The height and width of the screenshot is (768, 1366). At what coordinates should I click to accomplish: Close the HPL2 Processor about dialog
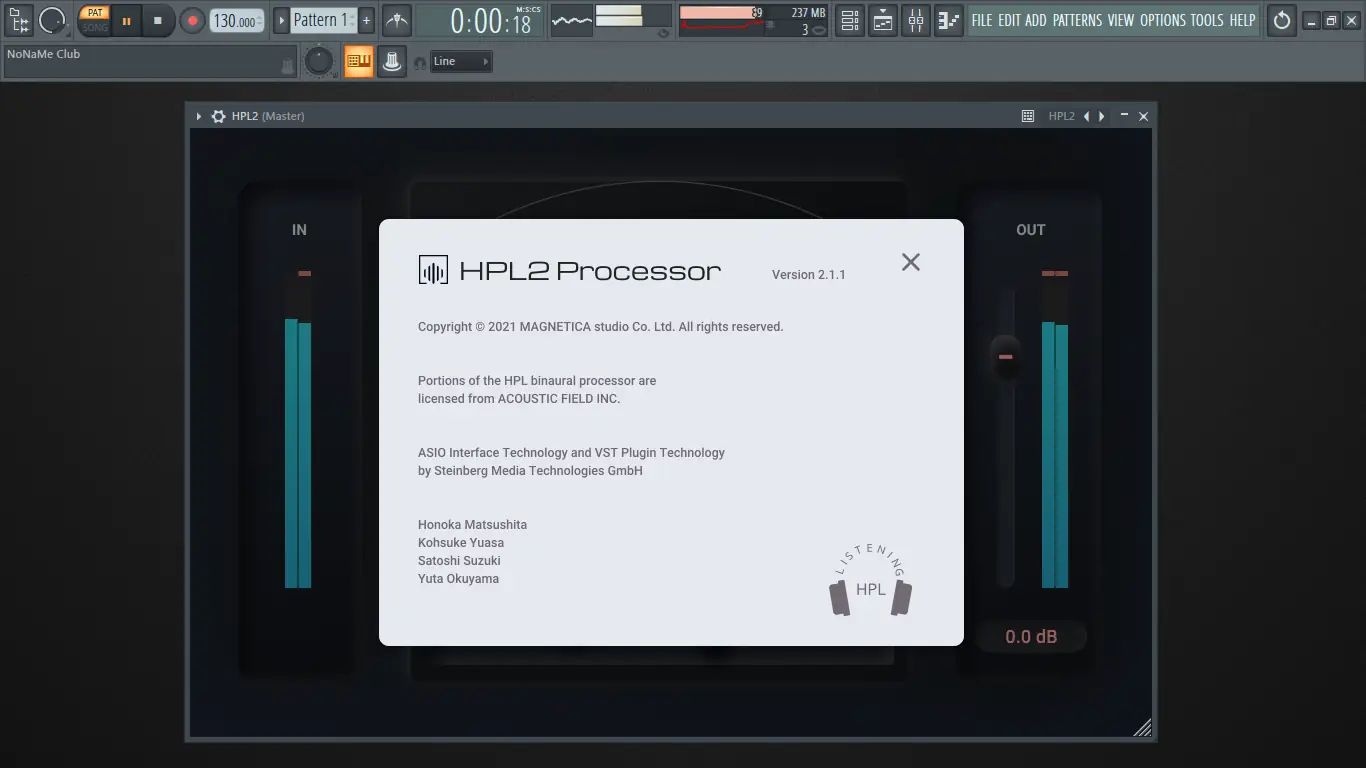coord(910,262)
